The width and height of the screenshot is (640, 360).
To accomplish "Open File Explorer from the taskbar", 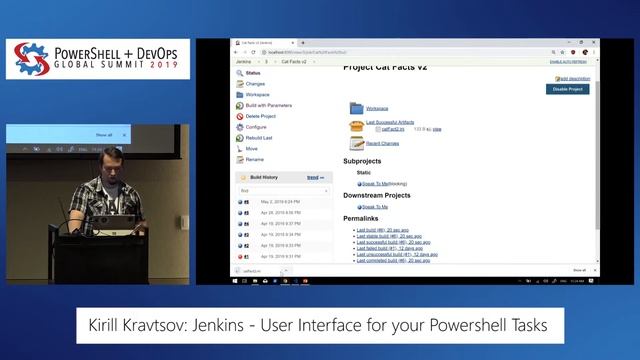I will (255, 281).
